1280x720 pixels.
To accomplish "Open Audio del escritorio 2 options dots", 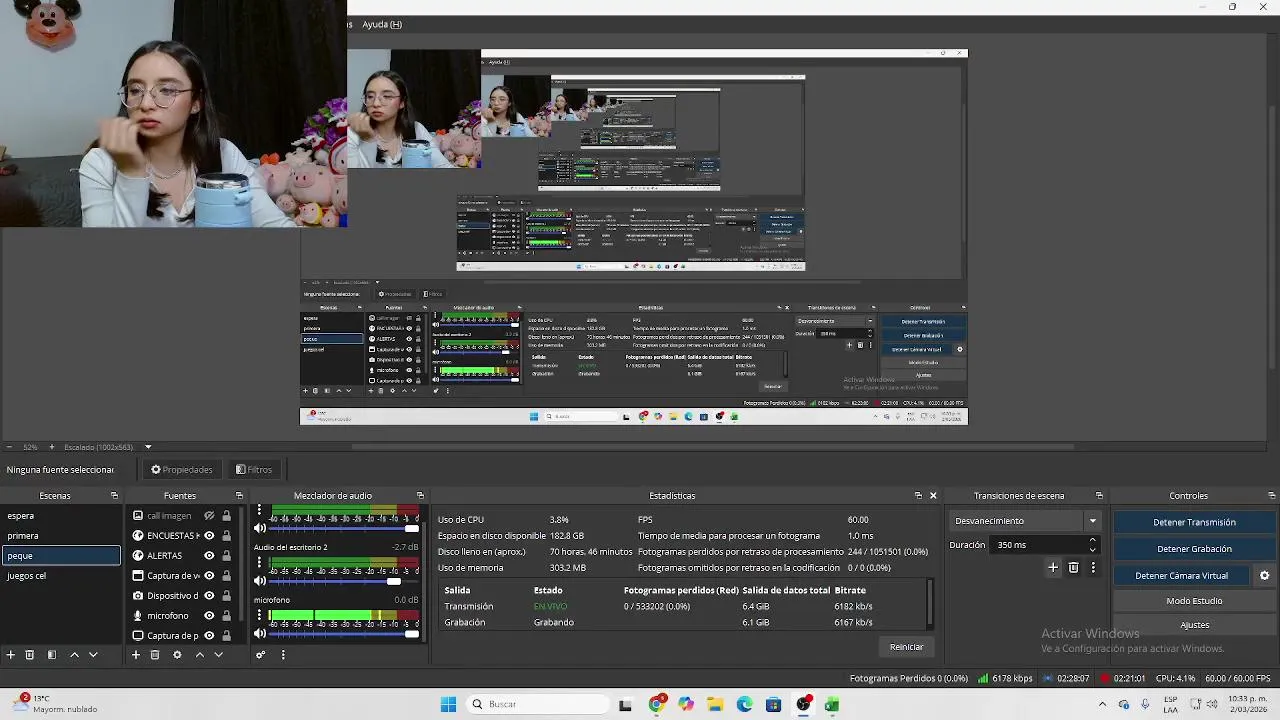I will pos(259,563).
